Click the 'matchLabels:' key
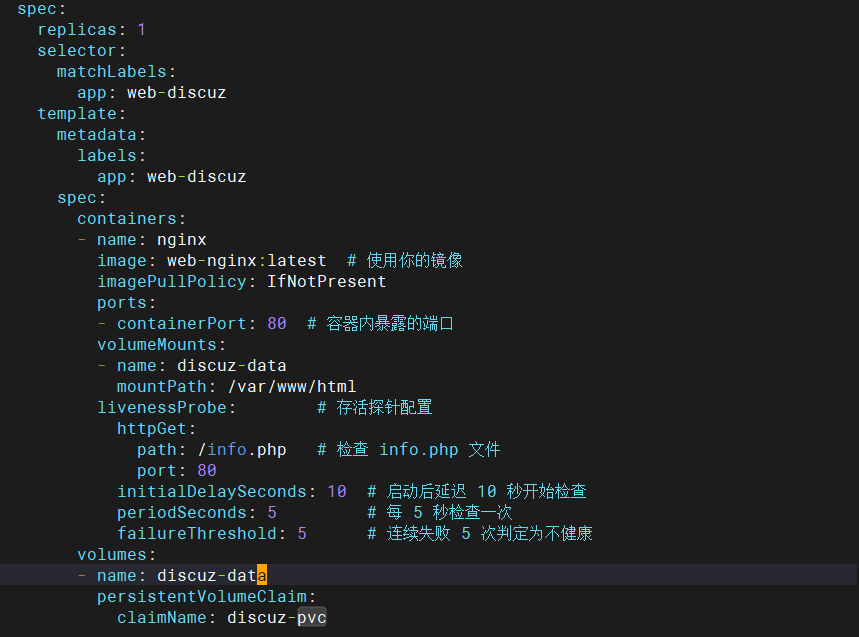 [116, 72]
